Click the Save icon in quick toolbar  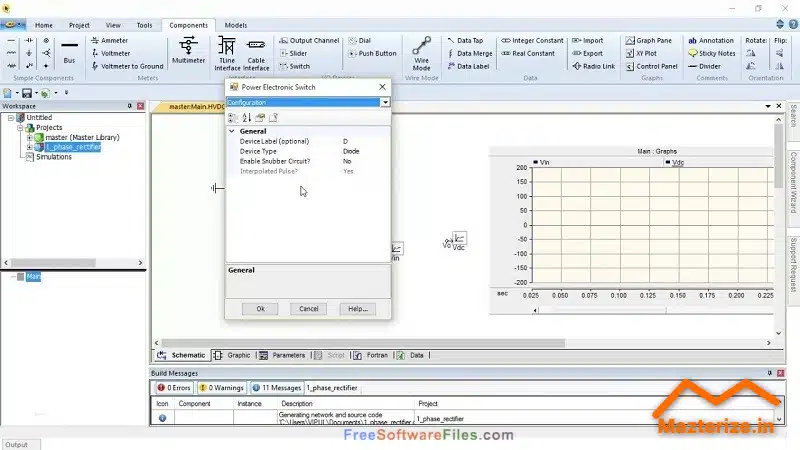[x=27, y=93]
